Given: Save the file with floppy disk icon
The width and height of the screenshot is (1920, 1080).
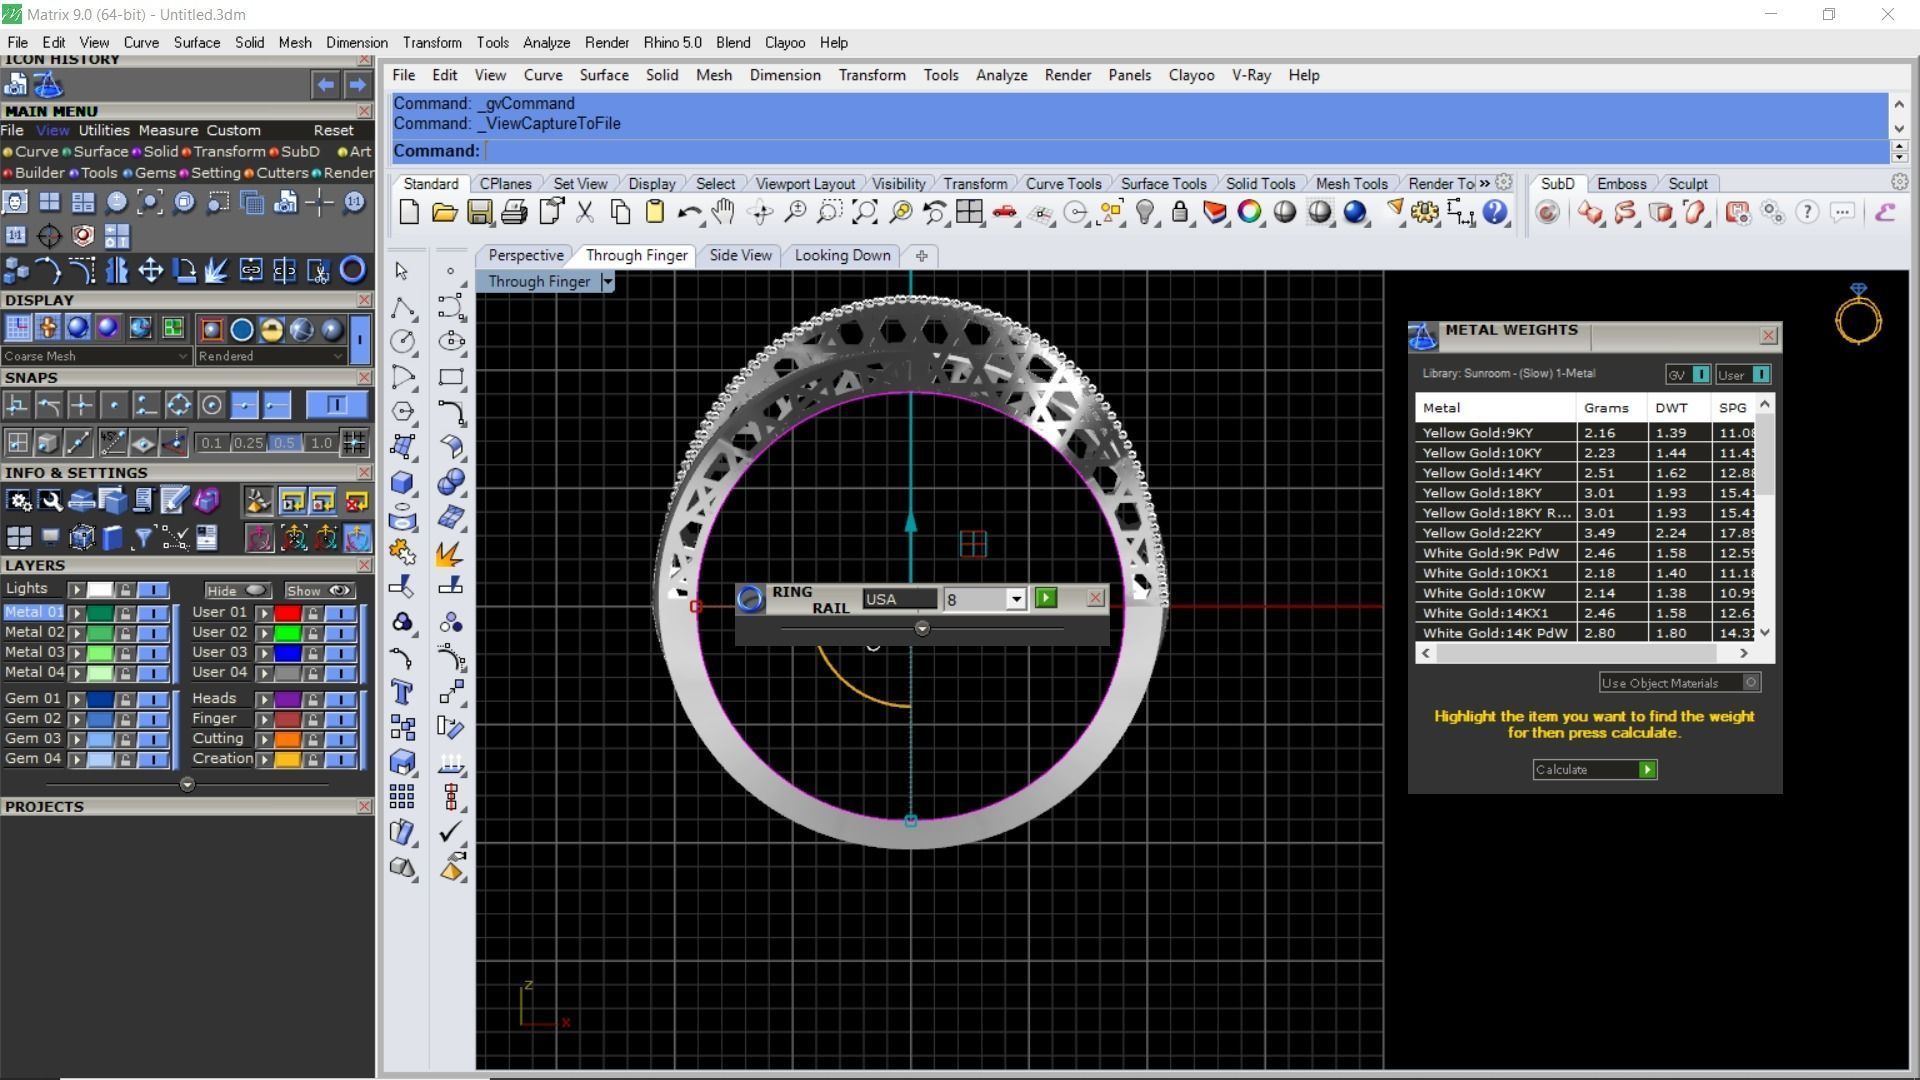Looking at the screenshot, I should pyautogui.click(x=480, y=212).
